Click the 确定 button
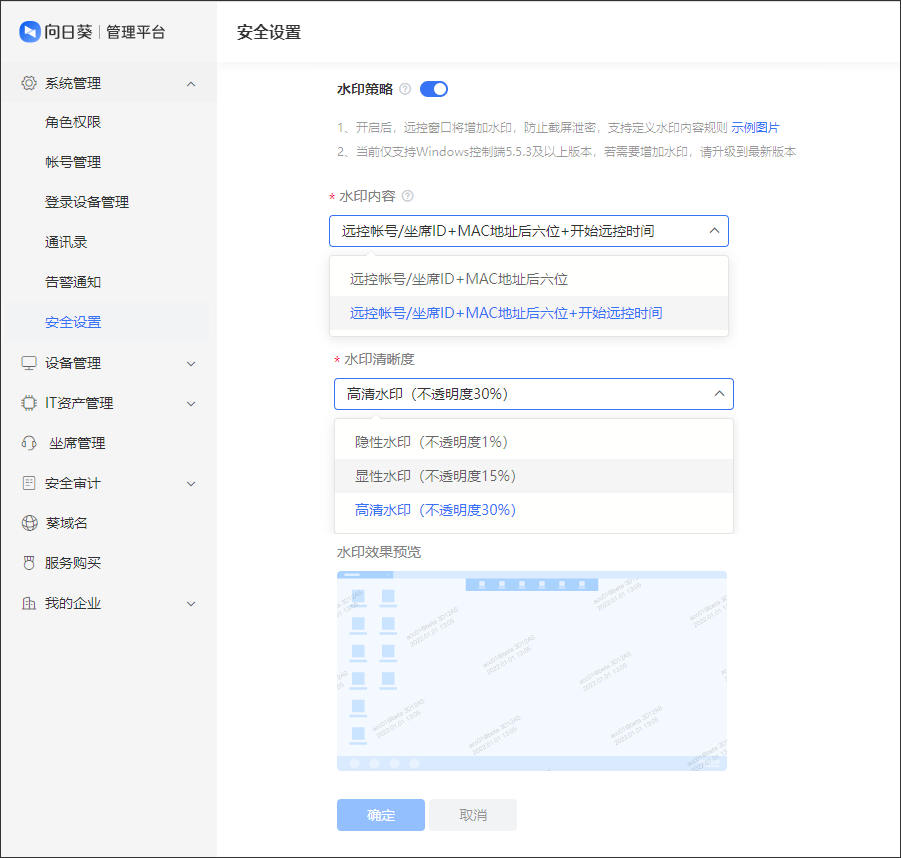The width and height of the screenshot is (901, 858). point(380,815)
